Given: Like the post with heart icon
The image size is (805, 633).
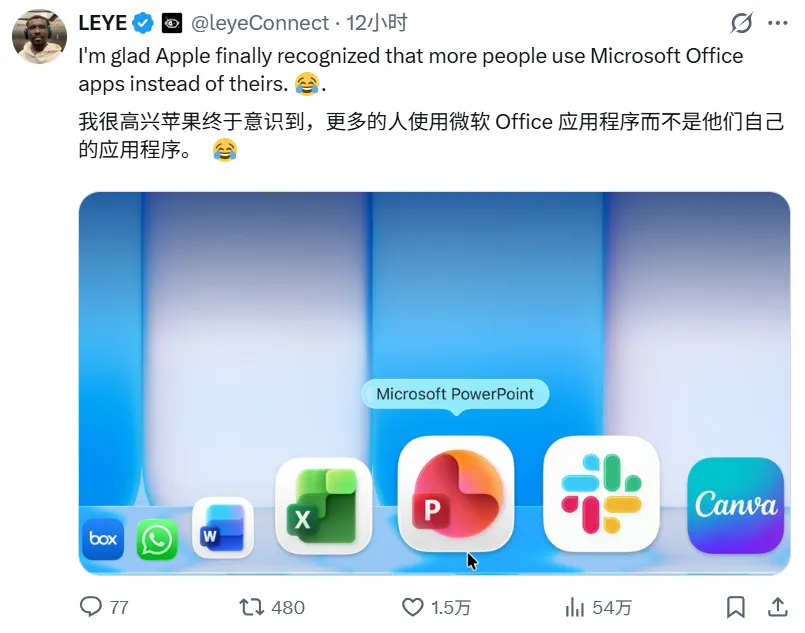Looking at the screenshot, I should (412, 607).
